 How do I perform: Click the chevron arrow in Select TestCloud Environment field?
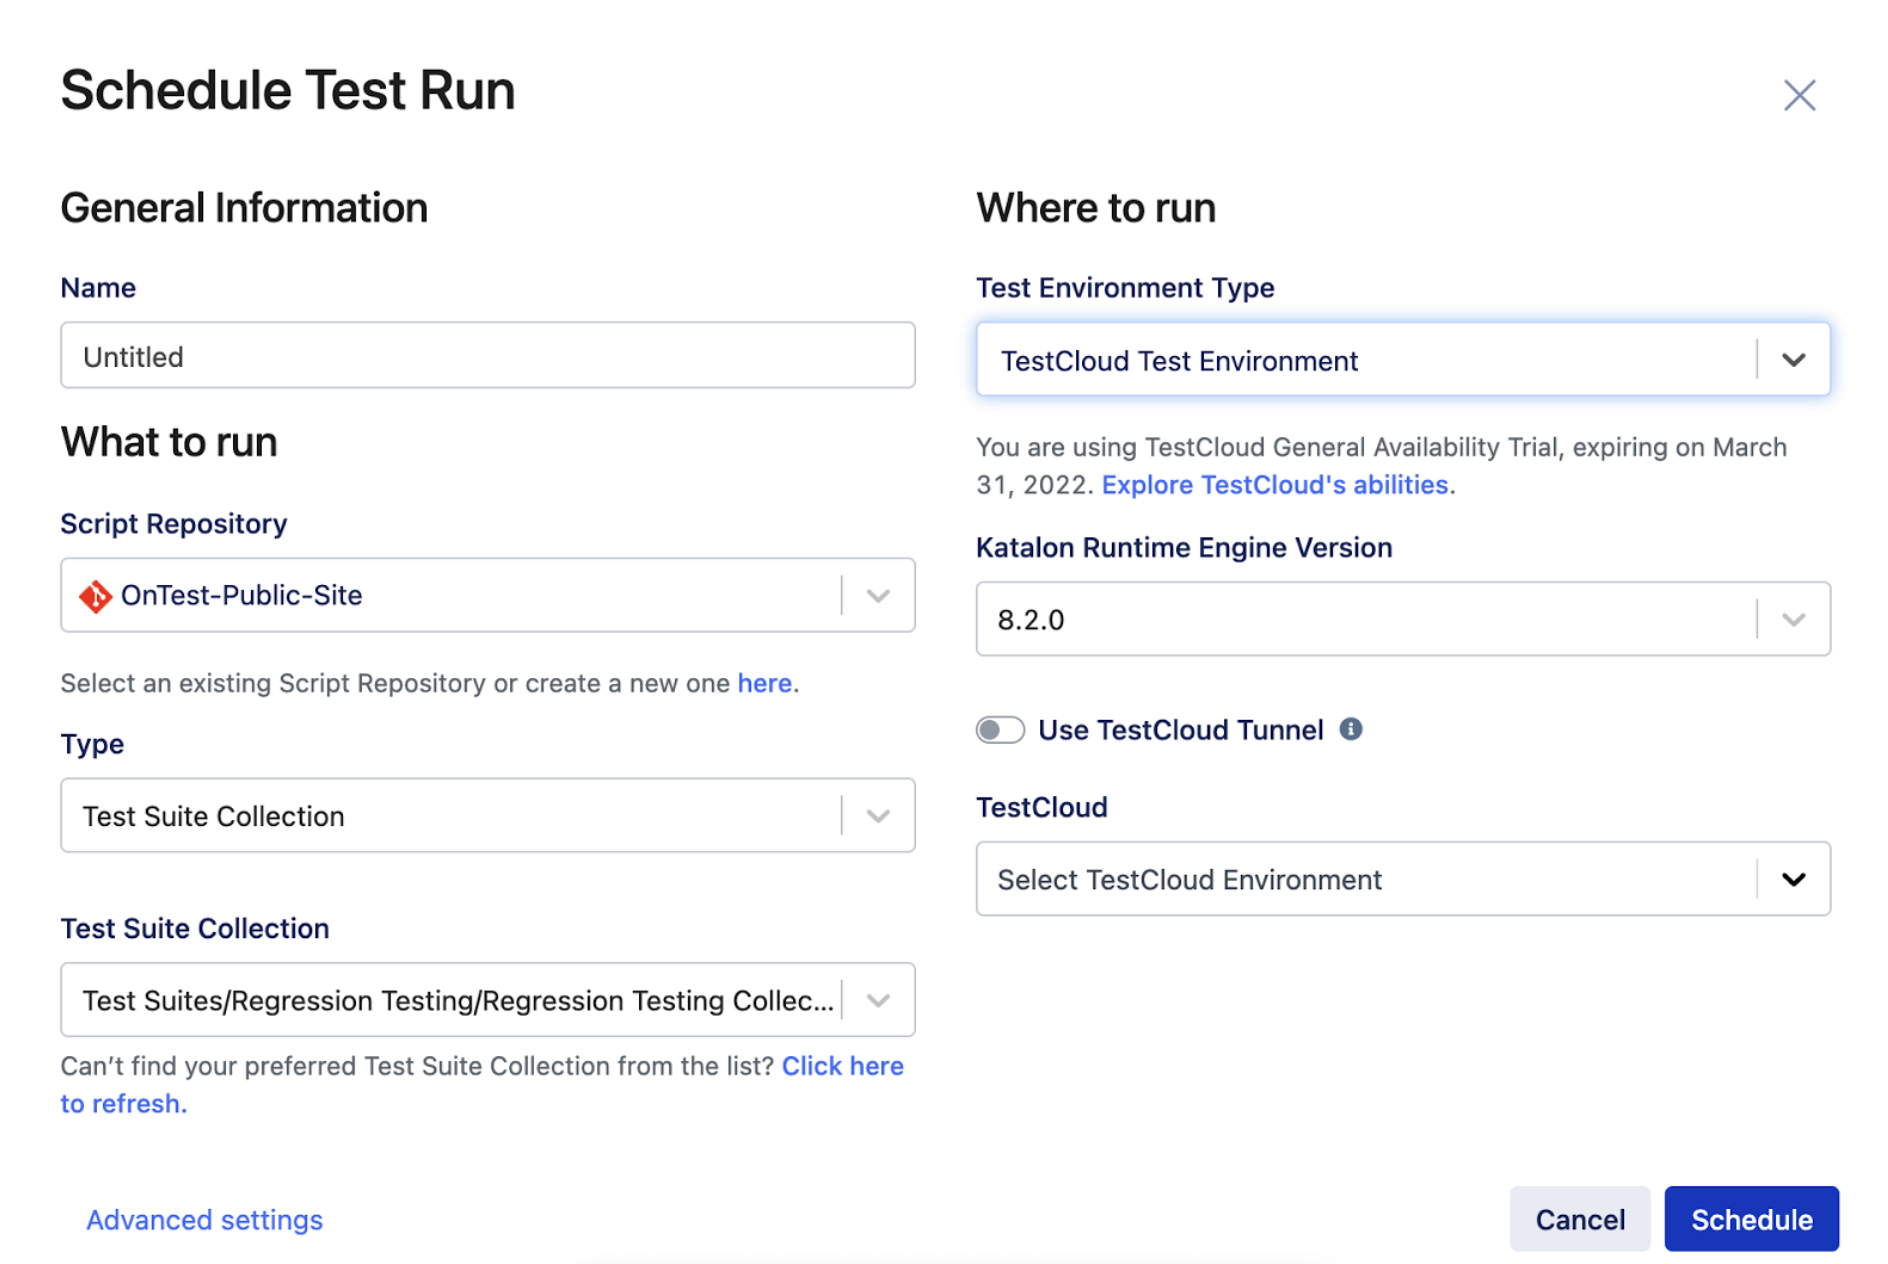1794,879
